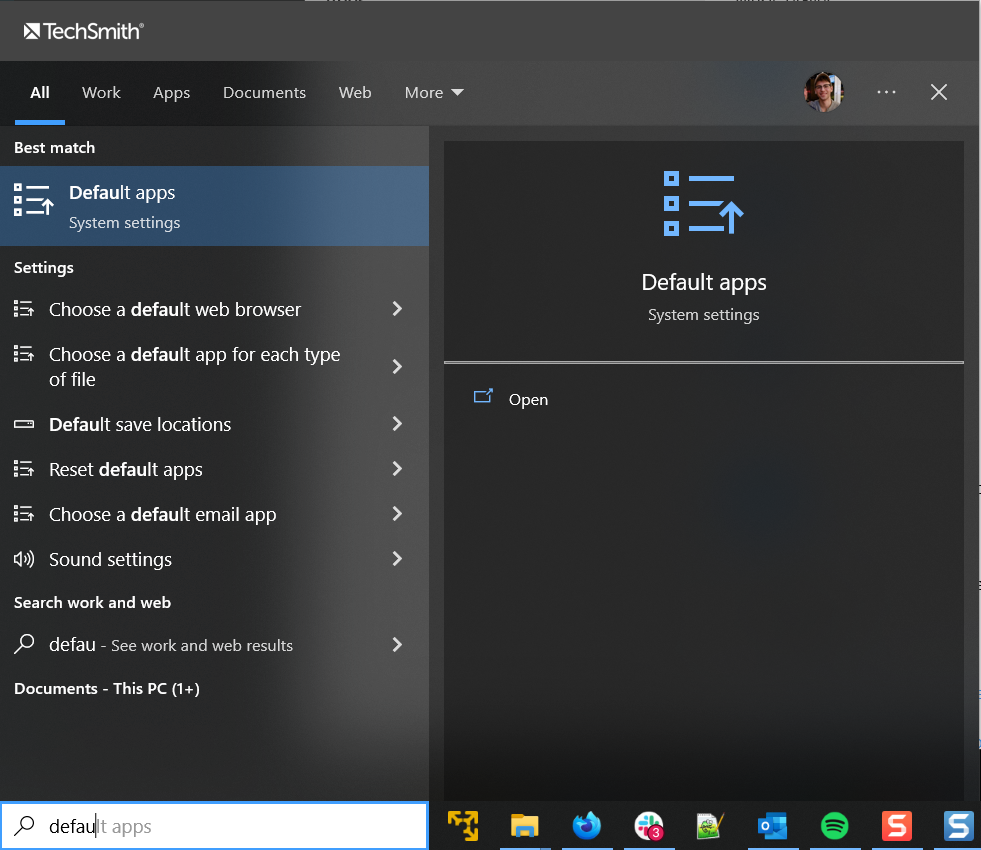Viewport: 981px width, 850px height.
Task: Select Default apps best match result
Action: 214,206
